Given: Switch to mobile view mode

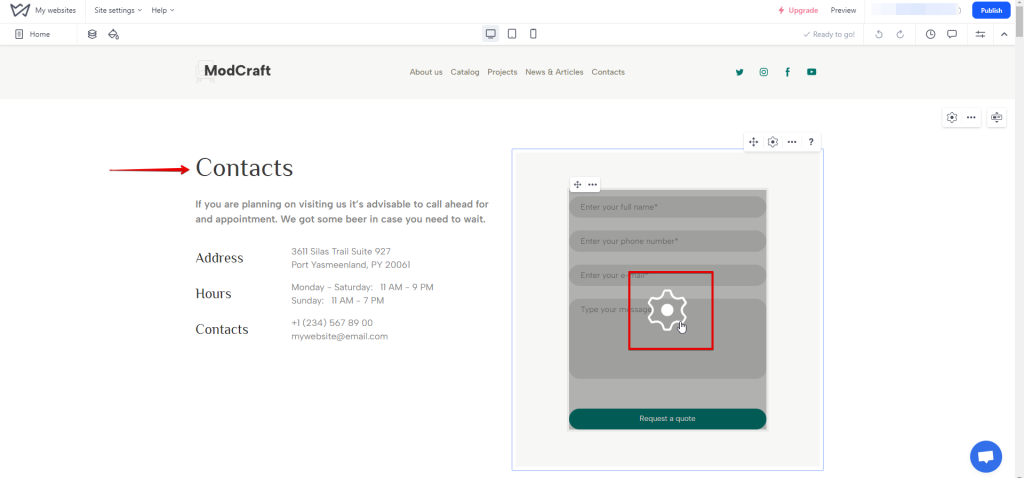Looking at the screenshot, I should pyautogui.click(x=533, y=34).
